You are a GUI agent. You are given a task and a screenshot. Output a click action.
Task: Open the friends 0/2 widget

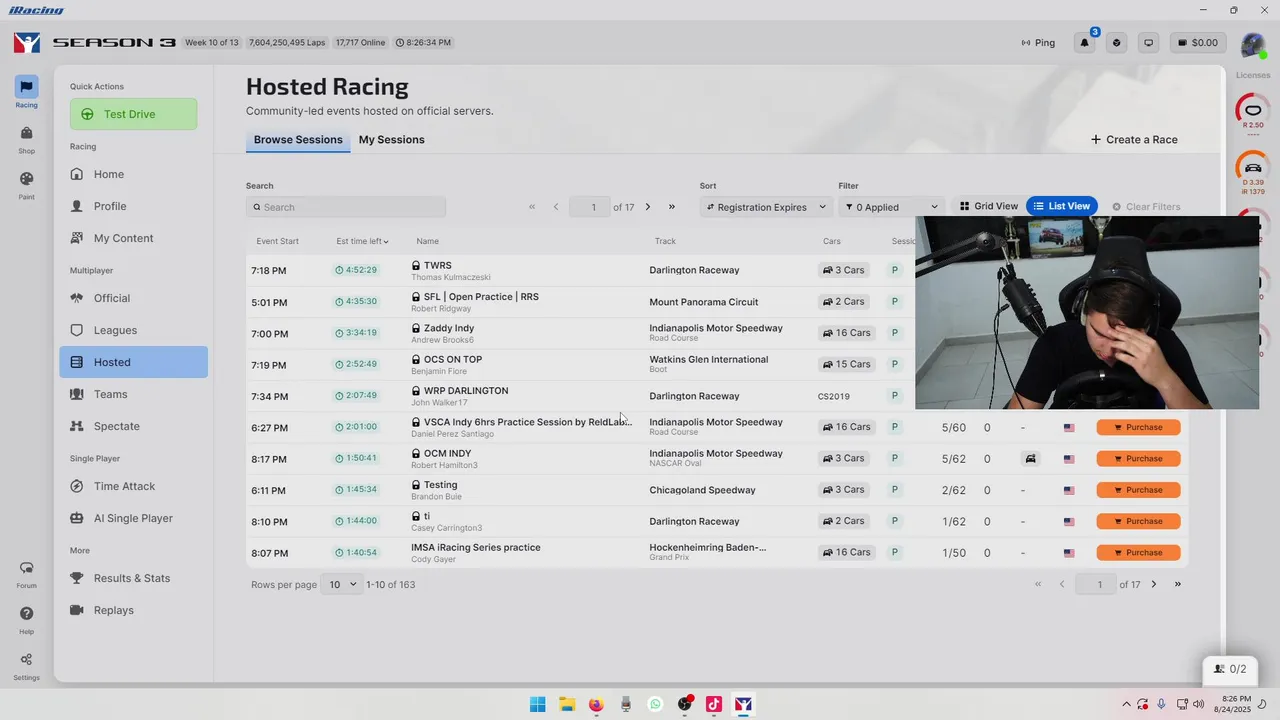point(1230,669)
